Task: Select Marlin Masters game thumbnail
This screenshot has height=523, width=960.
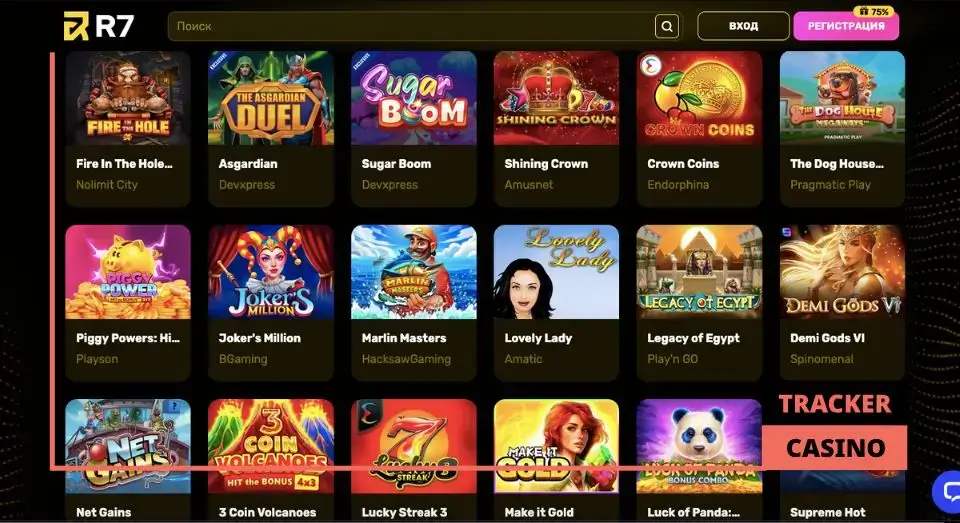Action: (414, 272)
